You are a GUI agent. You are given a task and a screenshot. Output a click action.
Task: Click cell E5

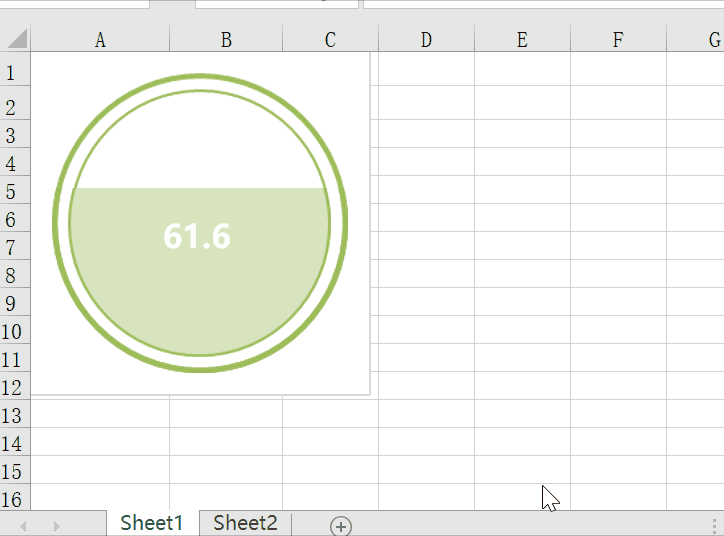[522, 190]
